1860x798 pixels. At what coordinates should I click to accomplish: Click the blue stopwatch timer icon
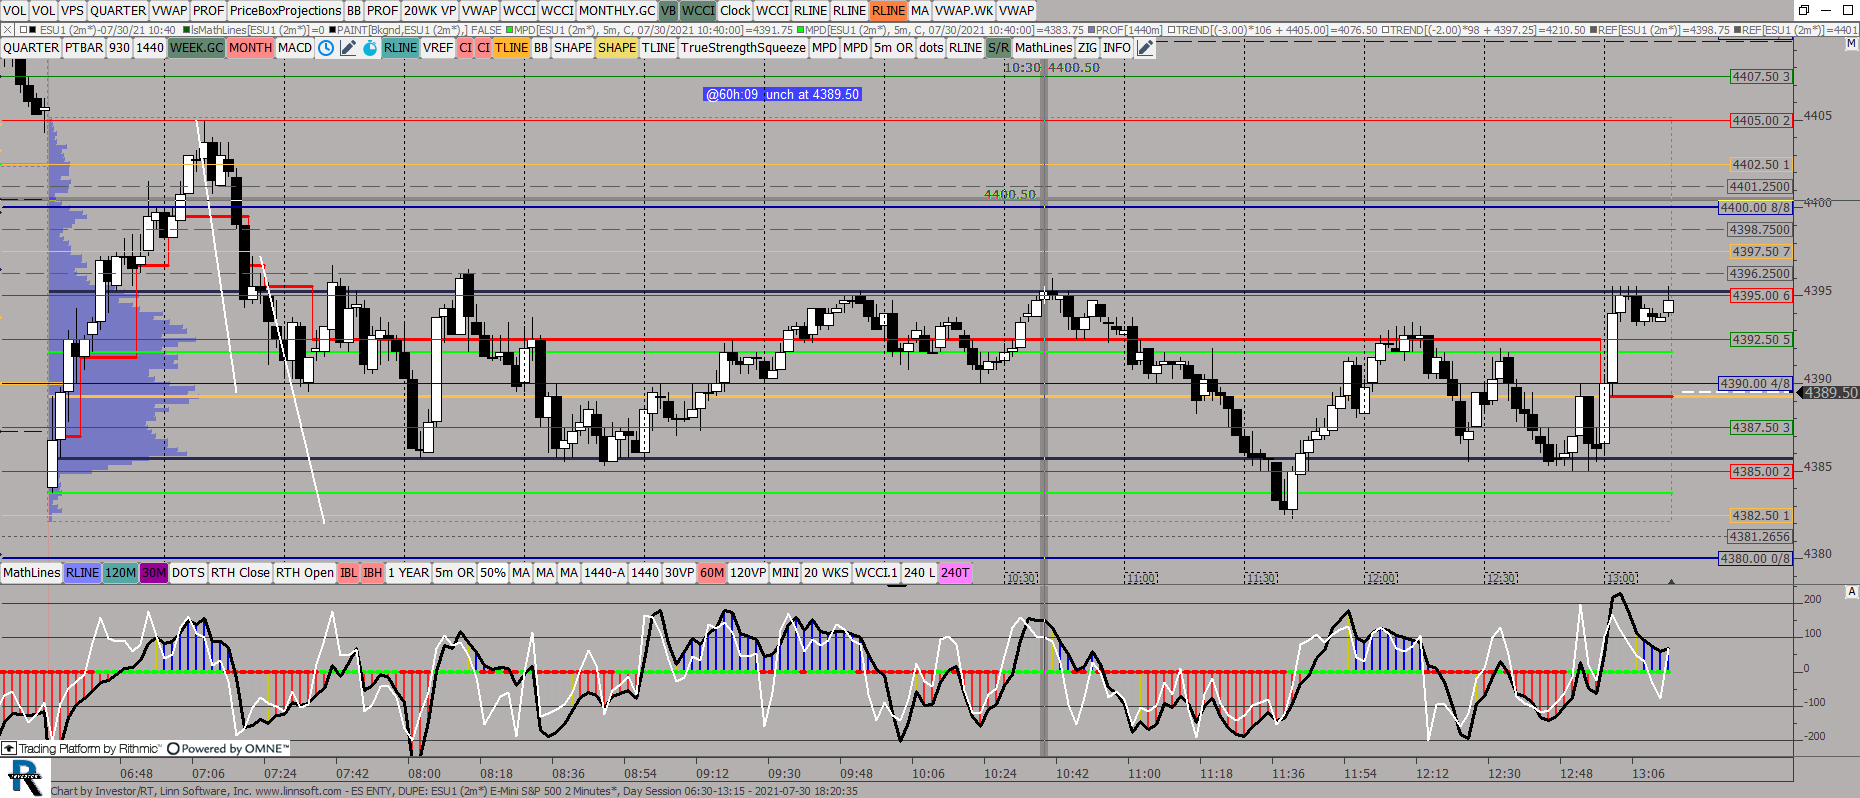pos(370,48)
